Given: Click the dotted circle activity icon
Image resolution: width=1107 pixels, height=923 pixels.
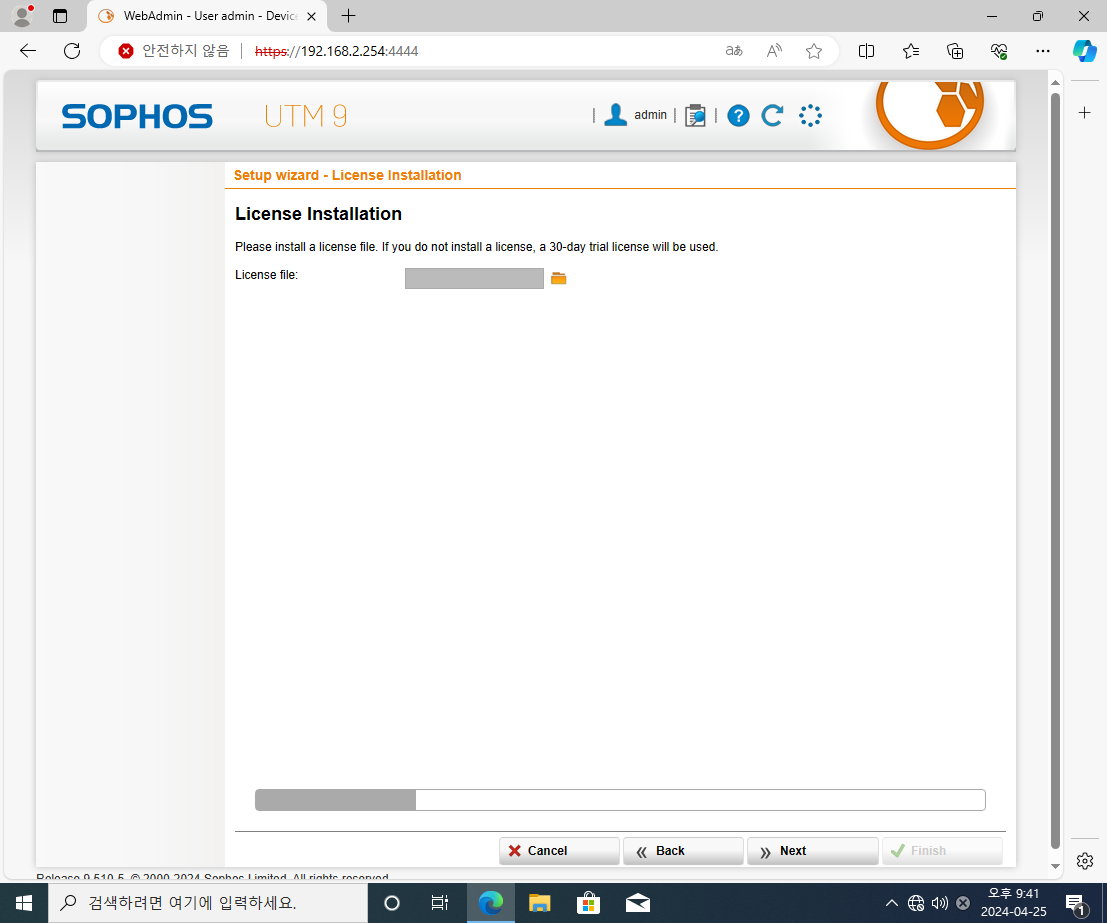Looking at the screenshot, I should [x=810, y=115].
